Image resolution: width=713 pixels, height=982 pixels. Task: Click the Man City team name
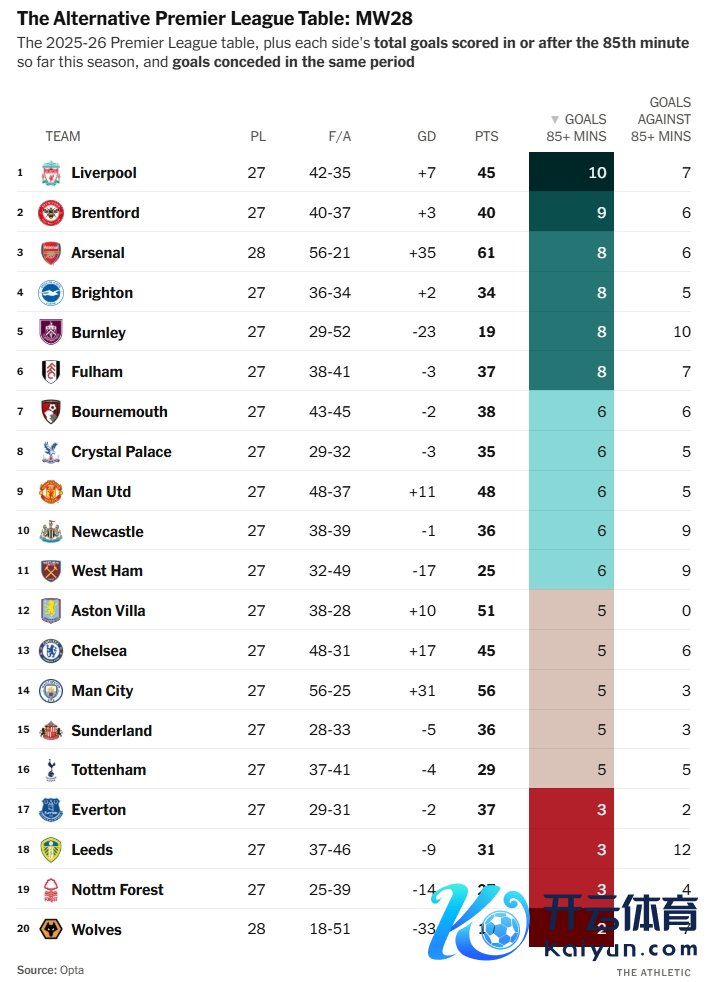coord(102,691)
